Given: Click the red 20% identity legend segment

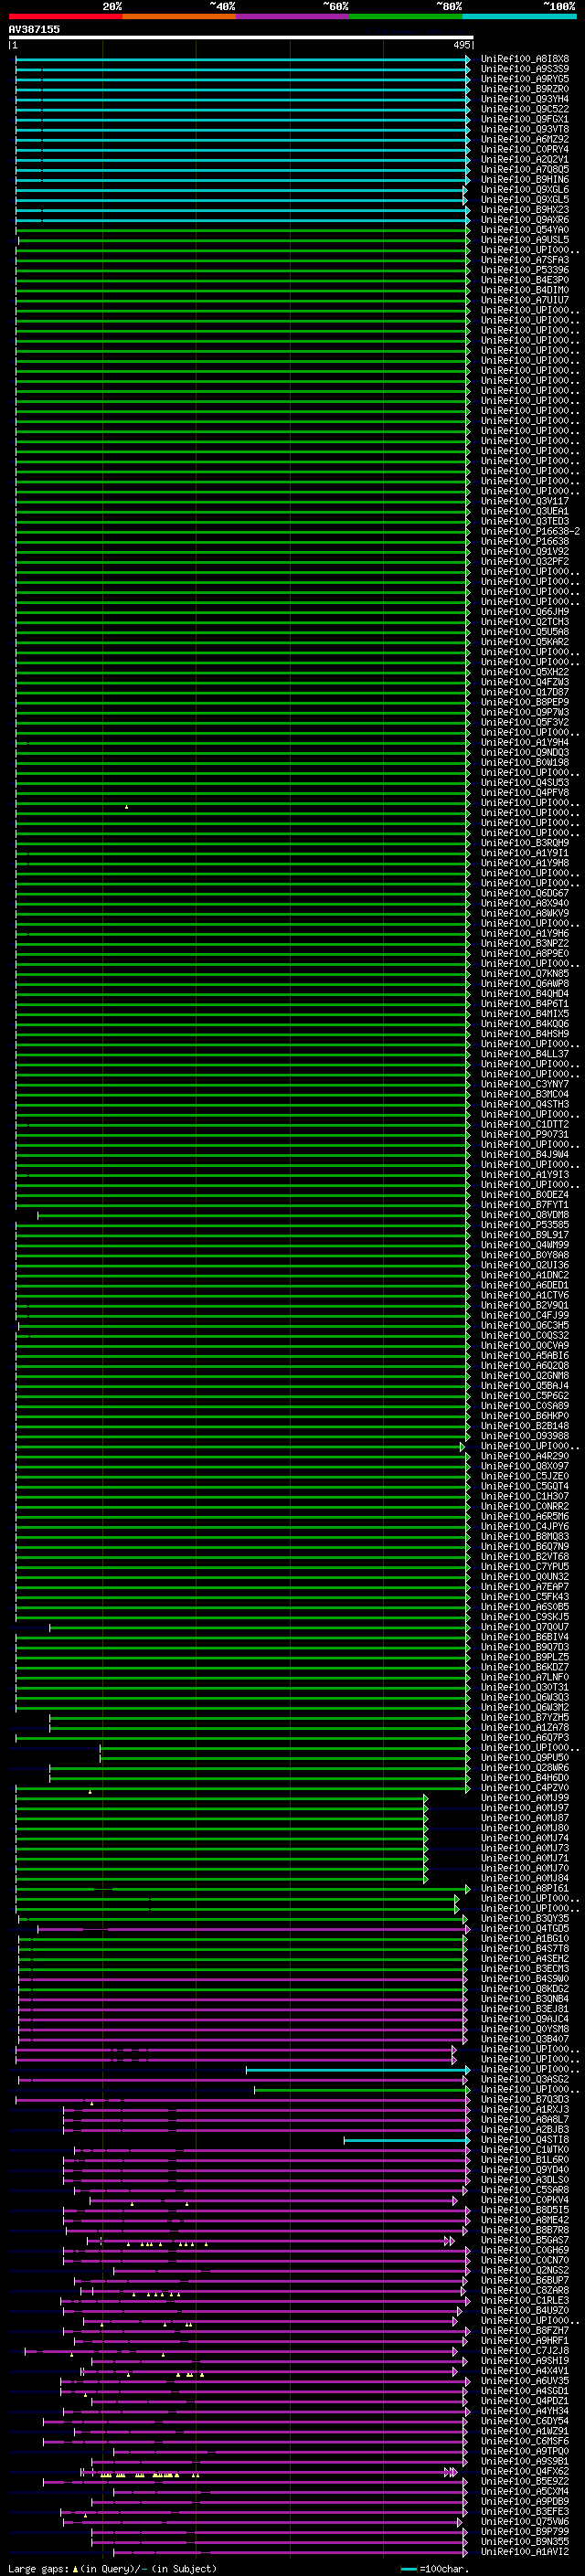Looking at the screenshot, I should click(65, 16).
